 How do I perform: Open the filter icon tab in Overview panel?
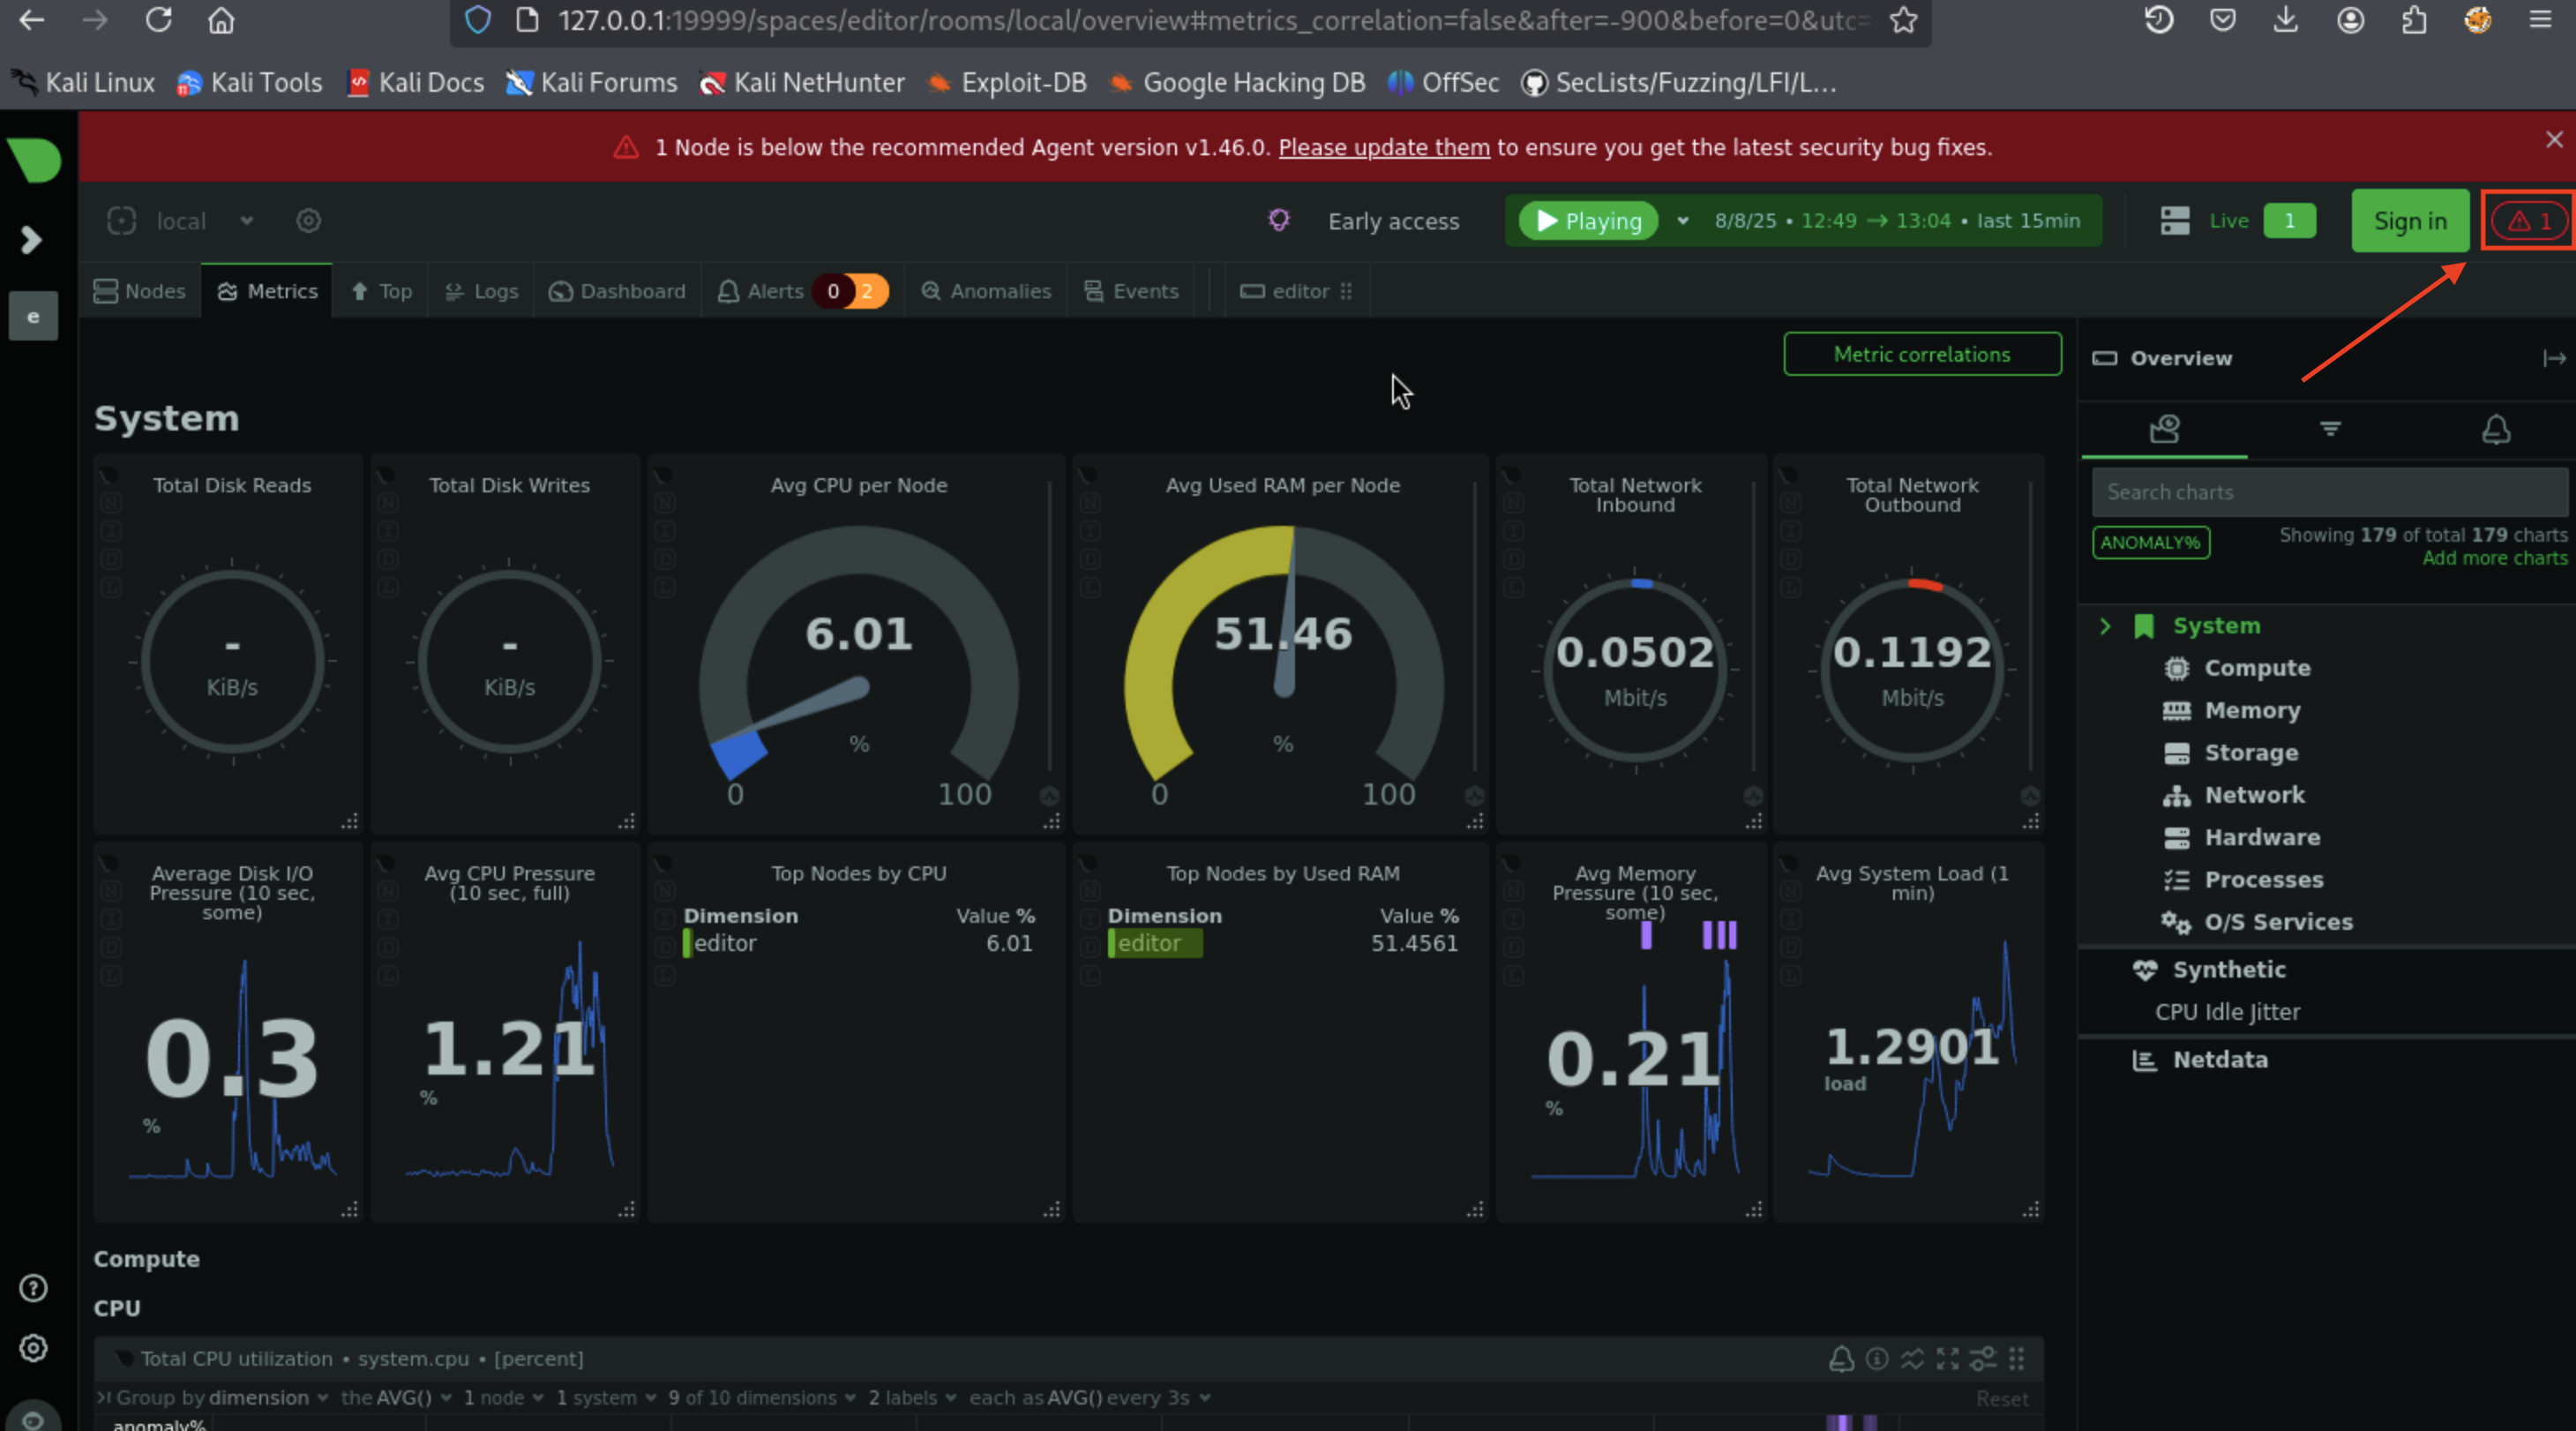(2330, 430)
